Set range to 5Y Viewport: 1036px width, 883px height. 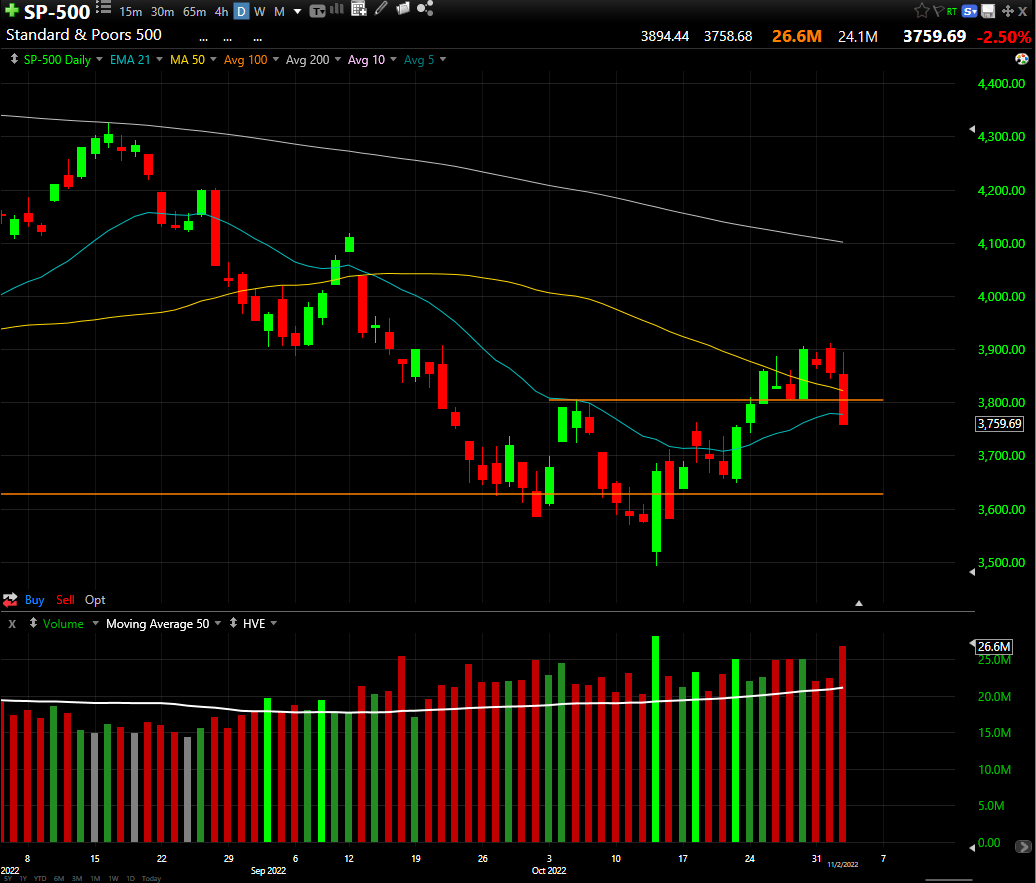click(x=7, y=878)
